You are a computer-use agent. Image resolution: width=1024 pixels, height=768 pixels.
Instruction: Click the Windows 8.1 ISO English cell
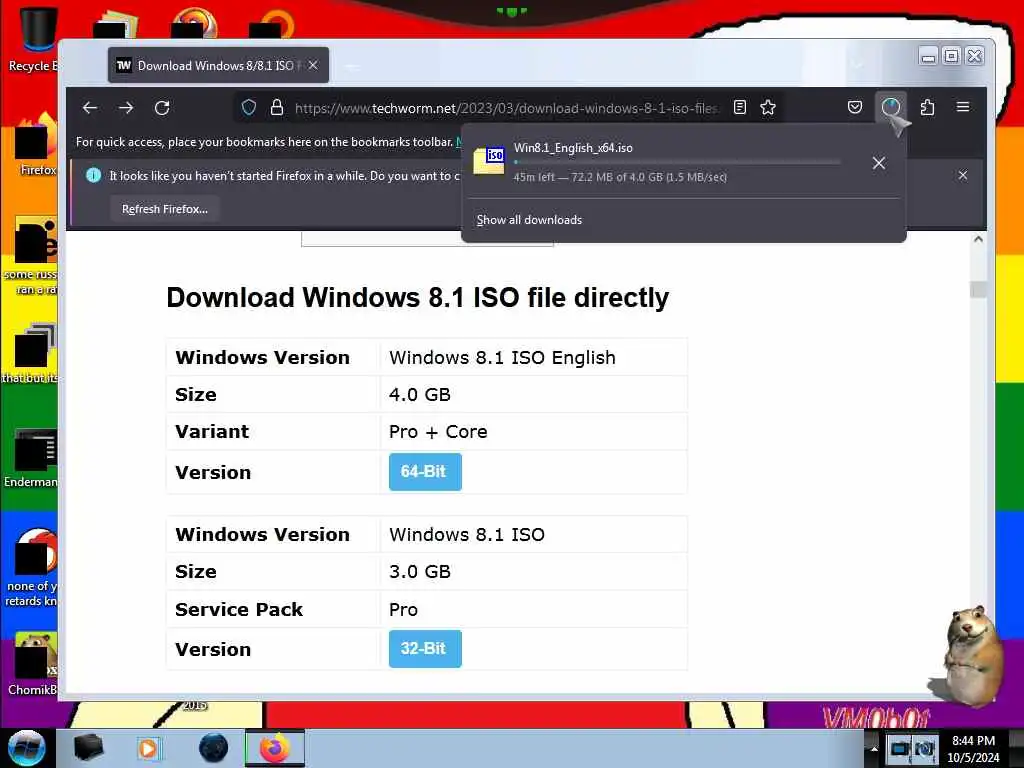pos(534,357)
